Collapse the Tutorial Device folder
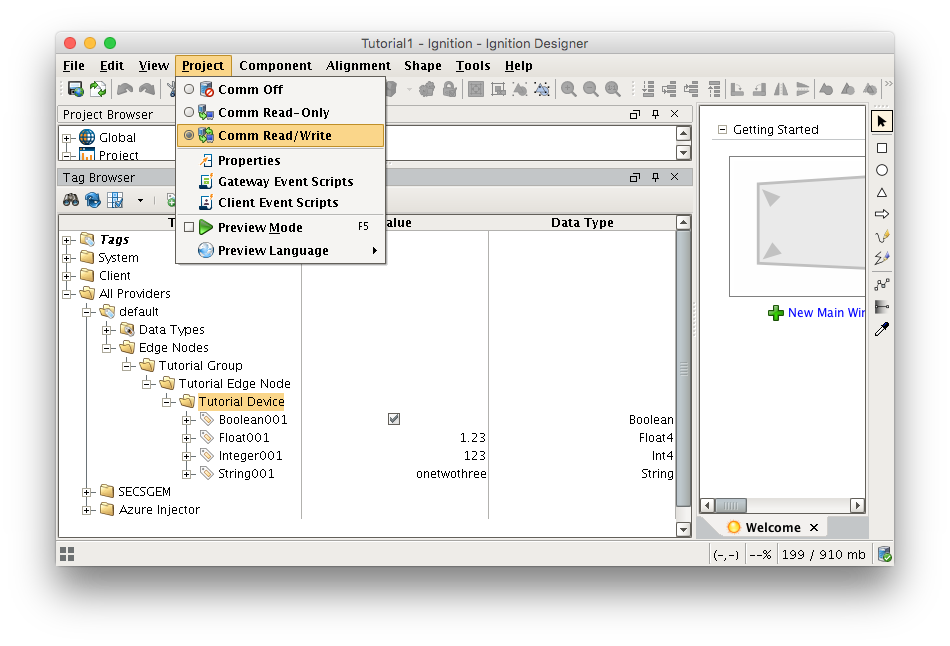Screen dimensions: 950x646 [167, 402]
